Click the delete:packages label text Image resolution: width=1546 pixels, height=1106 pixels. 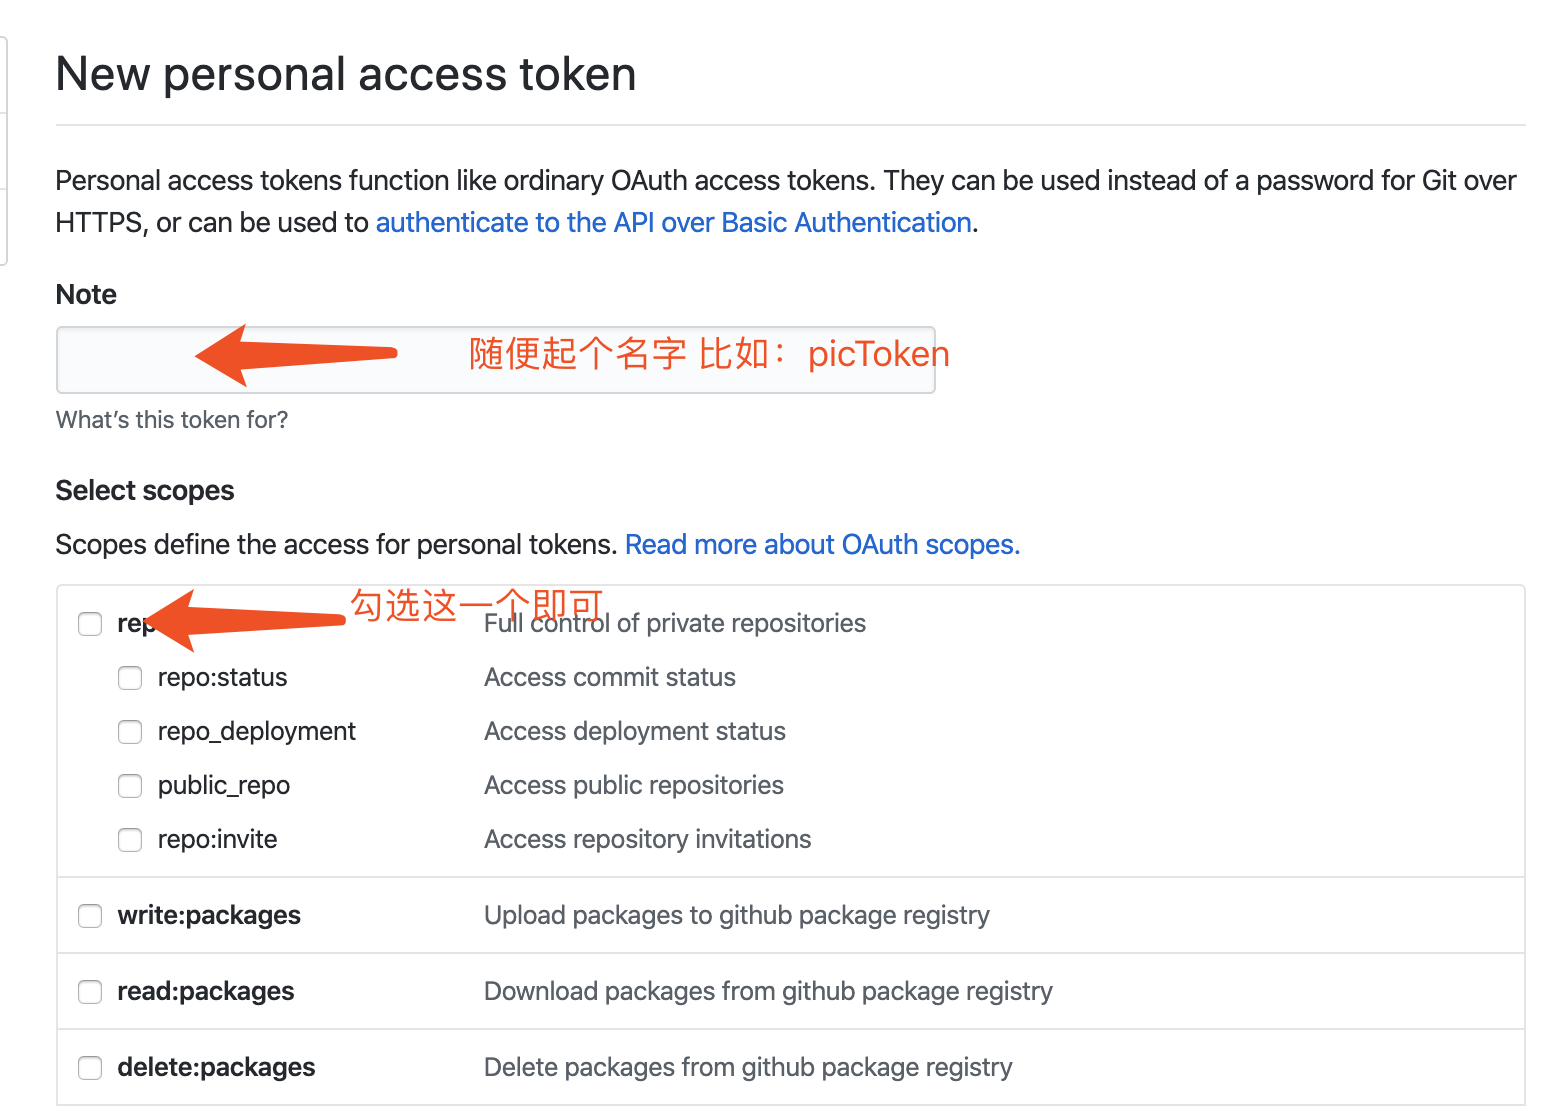point(216,1067)
